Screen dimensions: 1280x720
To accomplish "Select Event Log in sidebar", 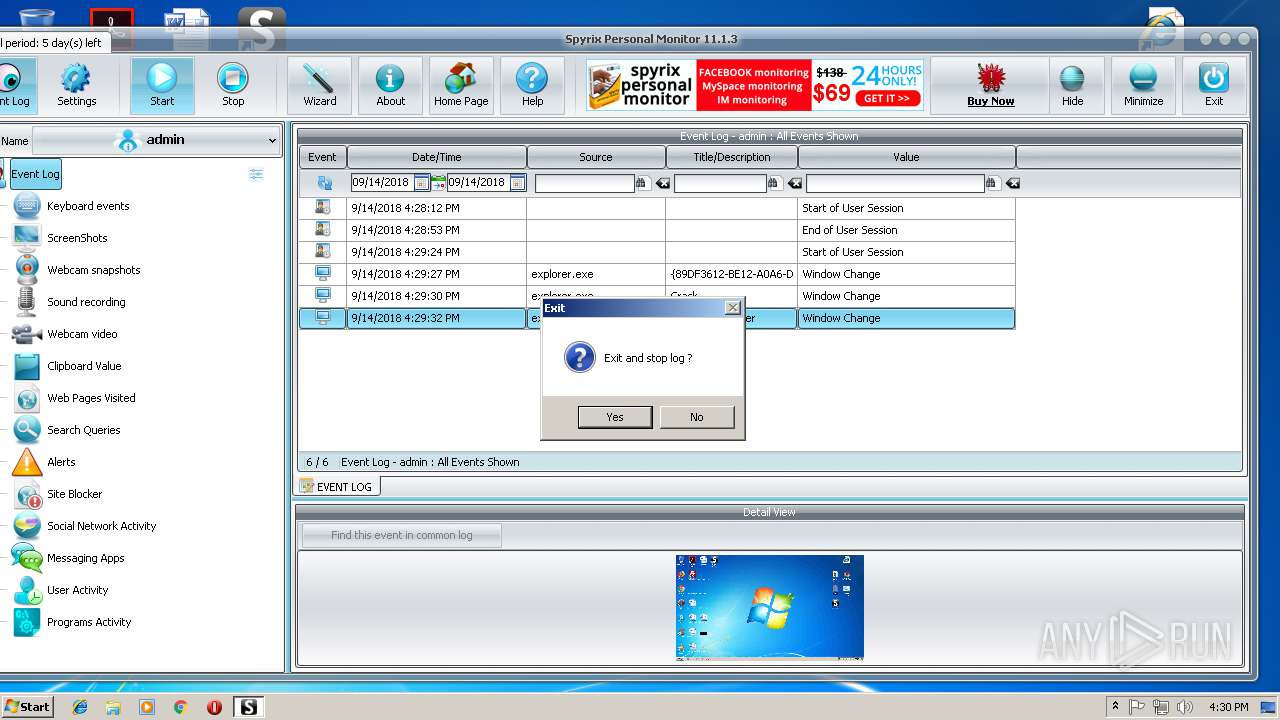I will 35,174.
